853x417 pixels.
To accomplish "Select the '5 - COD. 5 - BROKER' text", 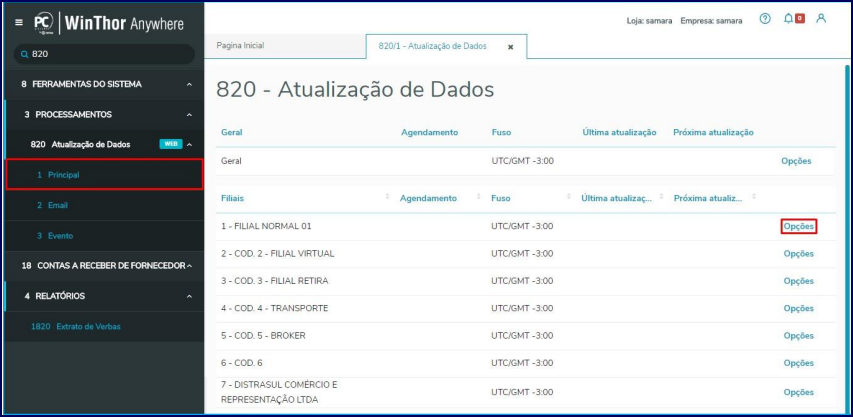I will [263, 335].
